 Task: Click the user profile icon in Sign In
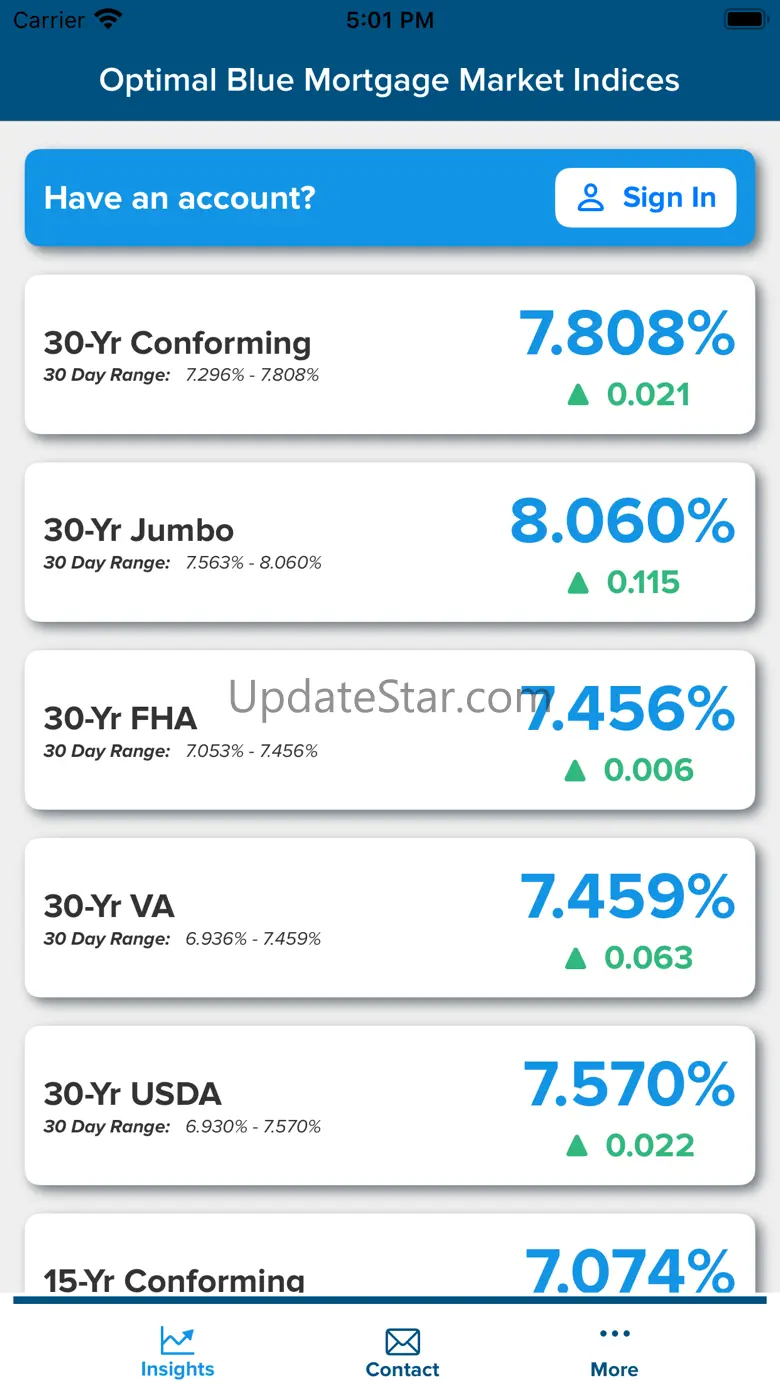(591, 198)
